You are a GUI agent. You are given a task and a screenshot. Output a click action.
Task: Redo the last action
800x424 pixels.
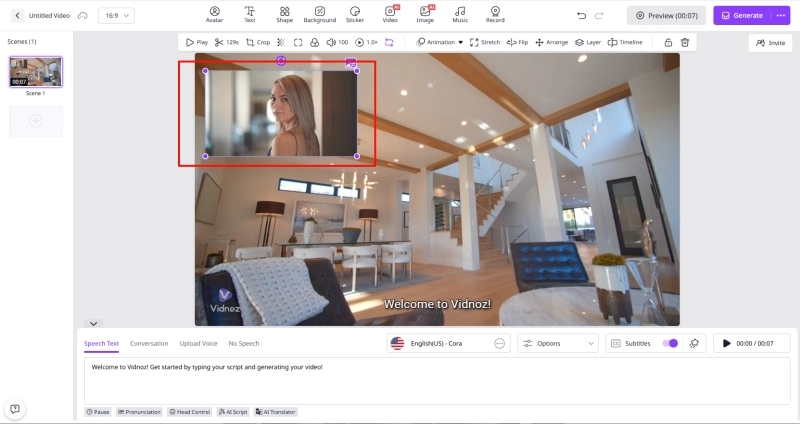[x=599, y=15]
